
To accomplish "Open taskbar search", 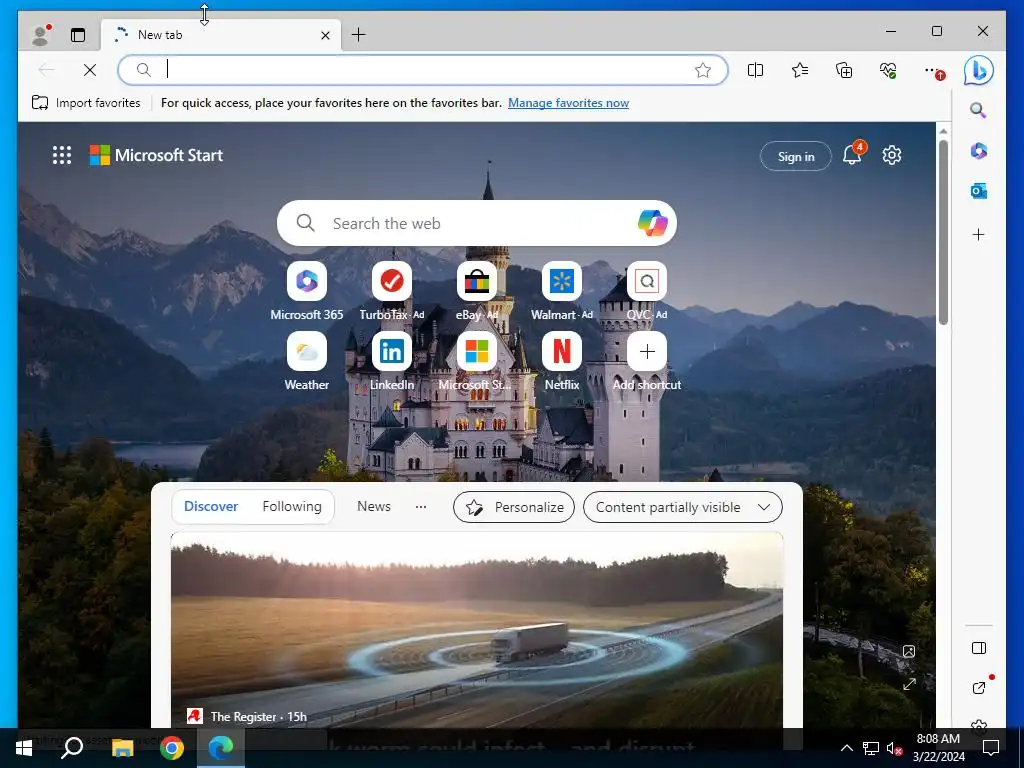I will (72, 748).
